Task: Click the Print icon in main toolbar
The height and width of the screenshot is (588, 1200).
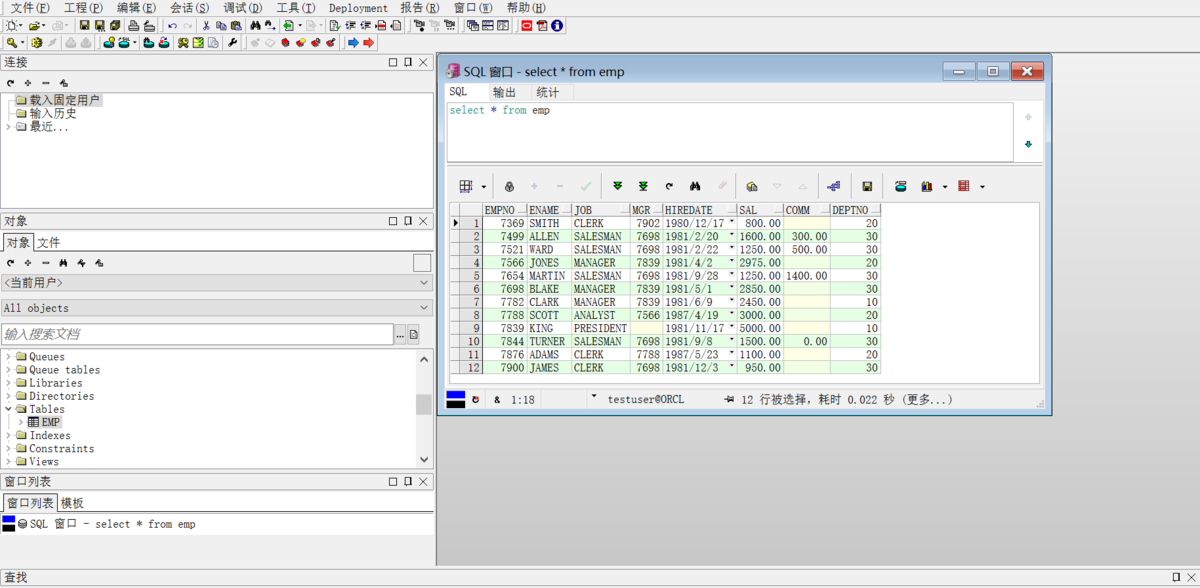Action: tap(133, 25)
